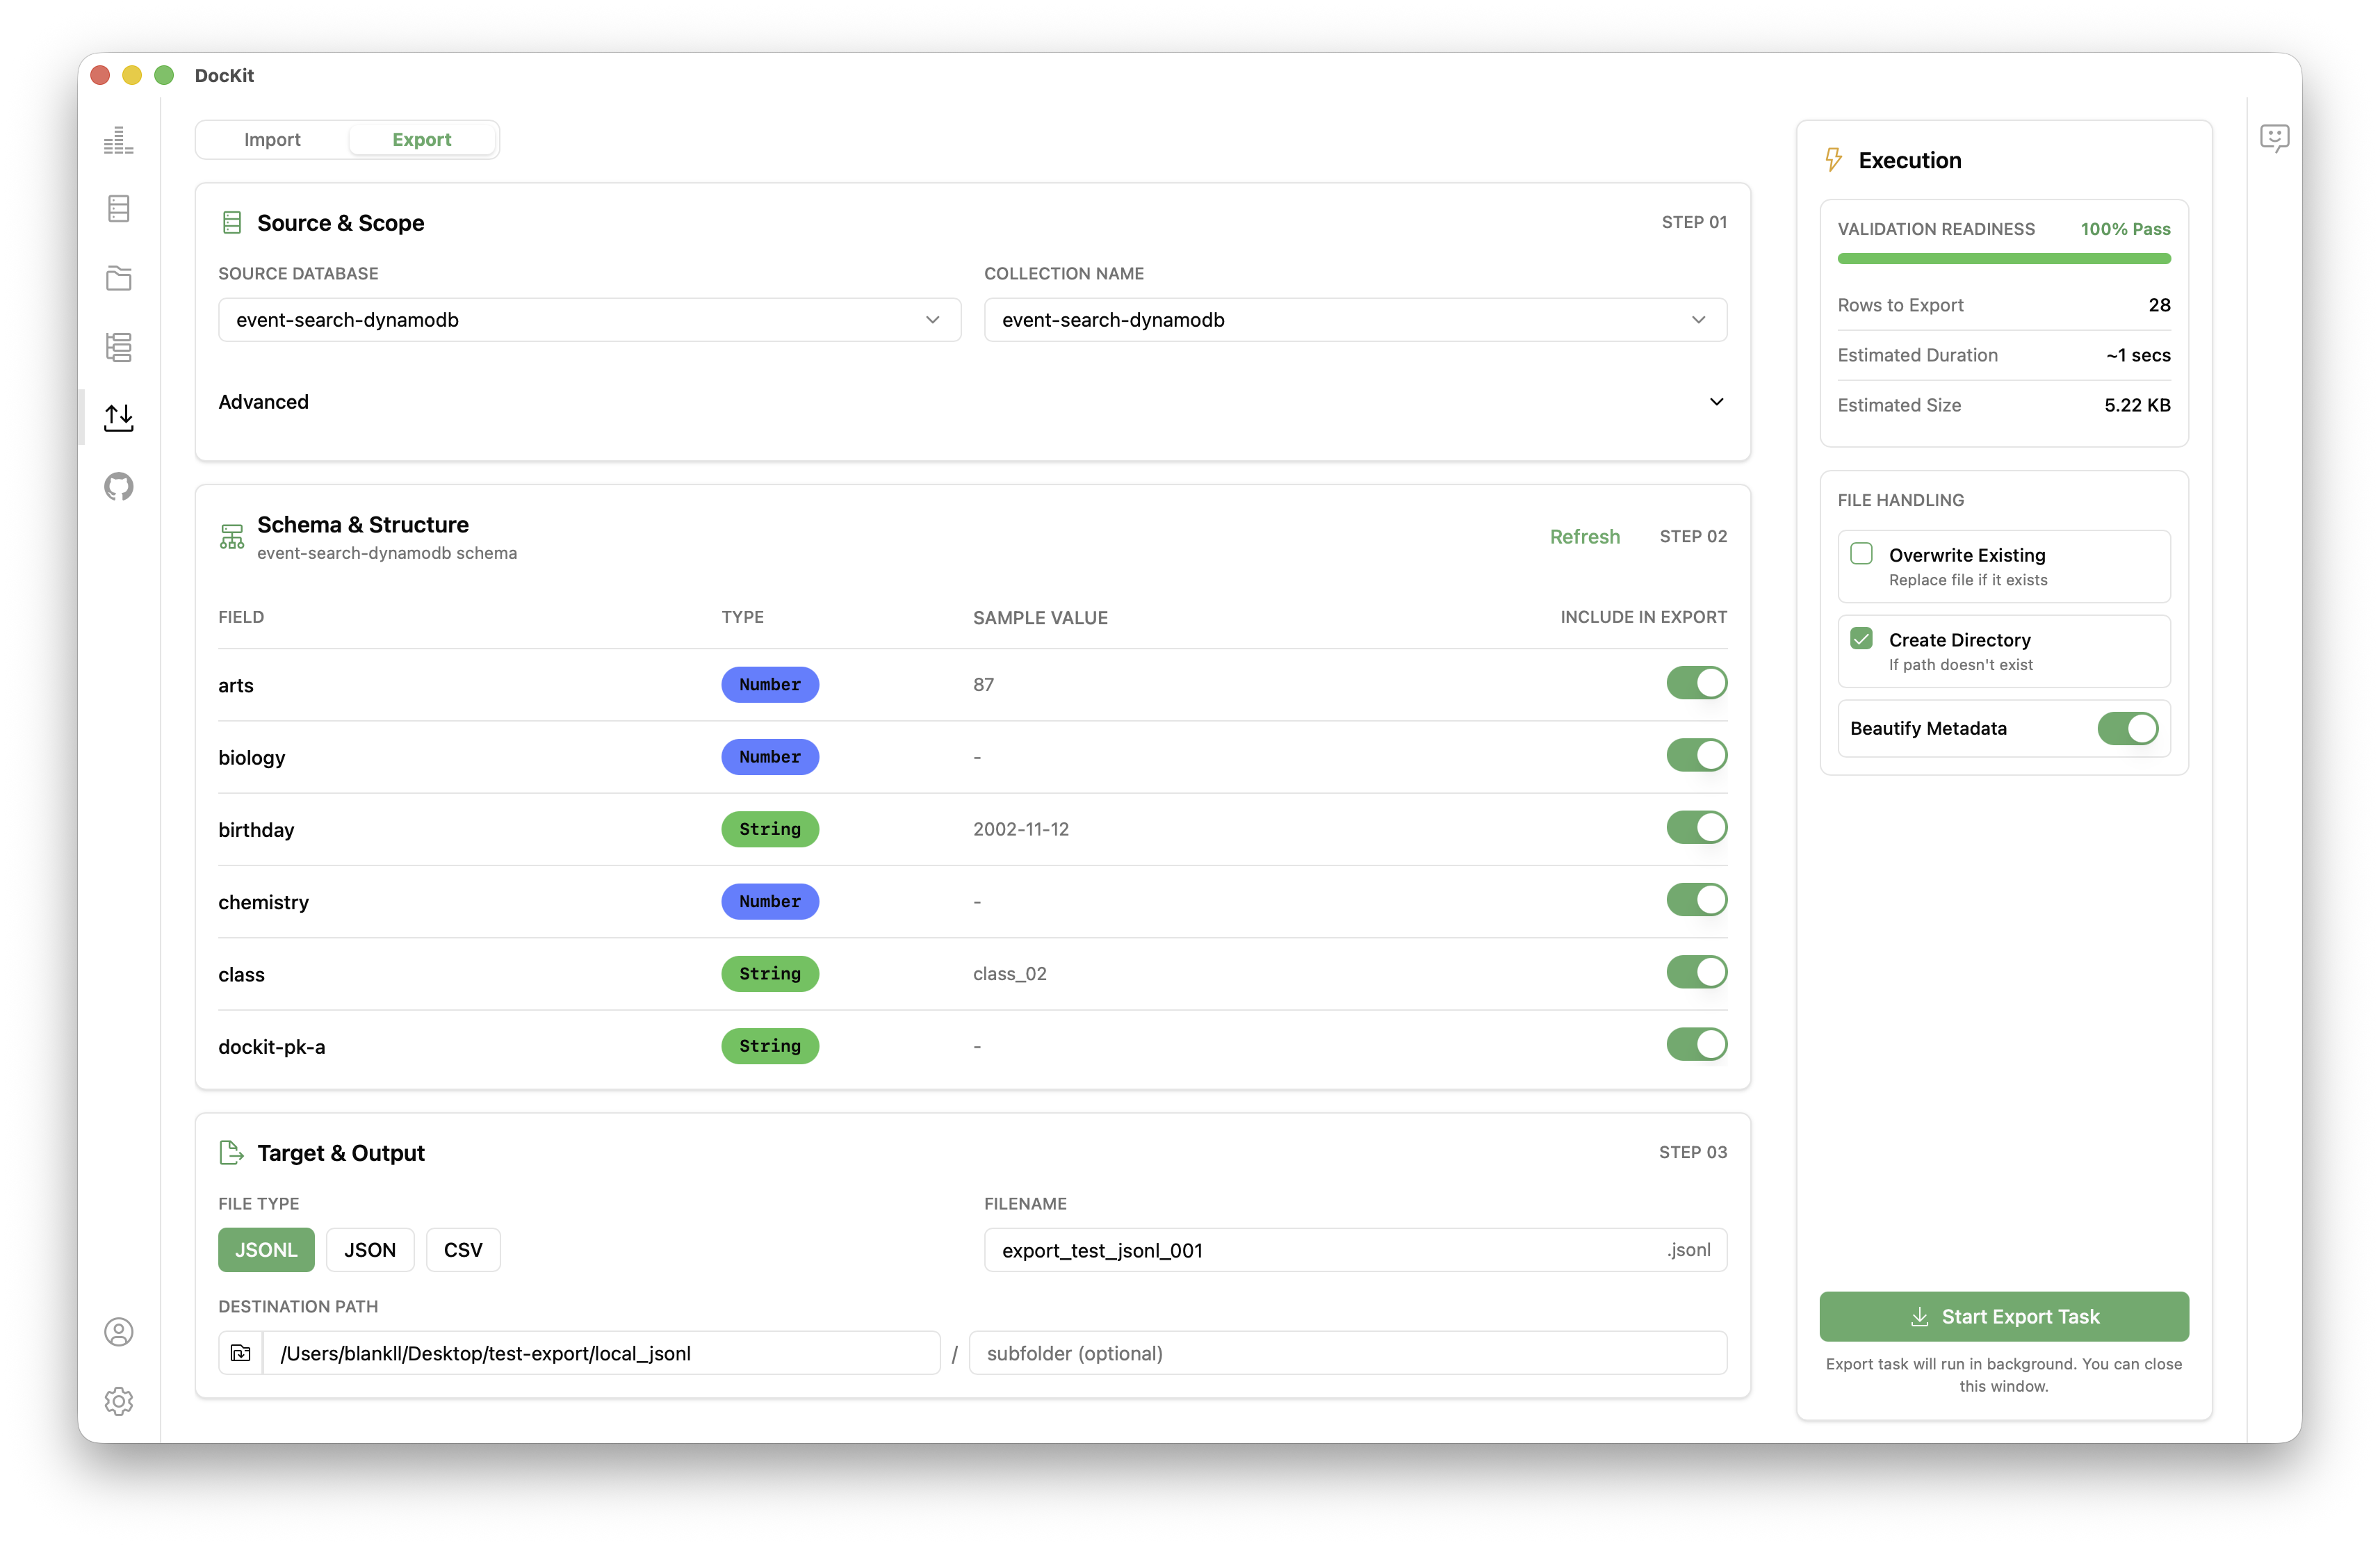Click the folder browse icon beside destination path

(240, 1353)
